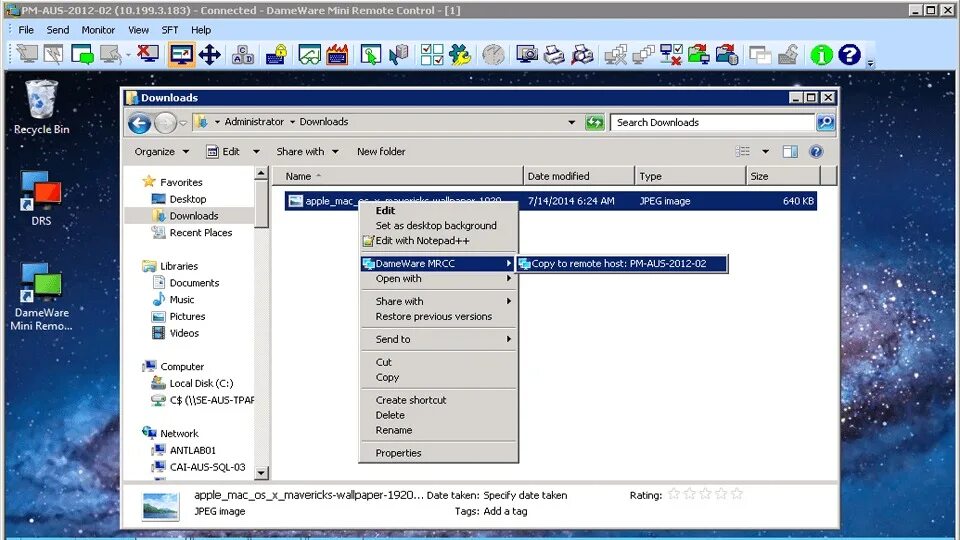Expand the Send to submenu
960x540 pixels.
(x=438, y=339)
